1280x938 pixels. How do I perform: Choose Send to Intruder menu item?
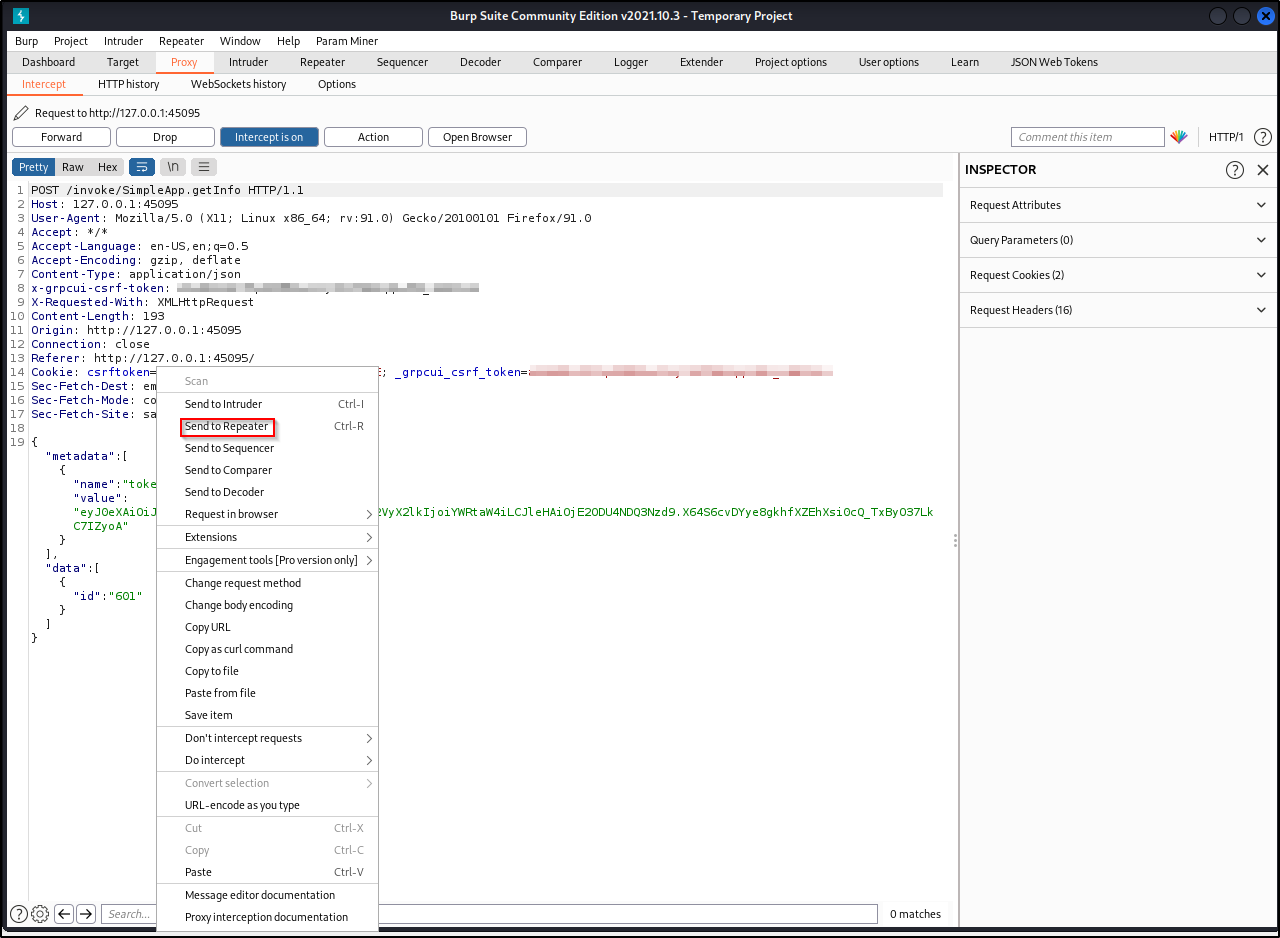pyautogui.click(x=267, y=404)
